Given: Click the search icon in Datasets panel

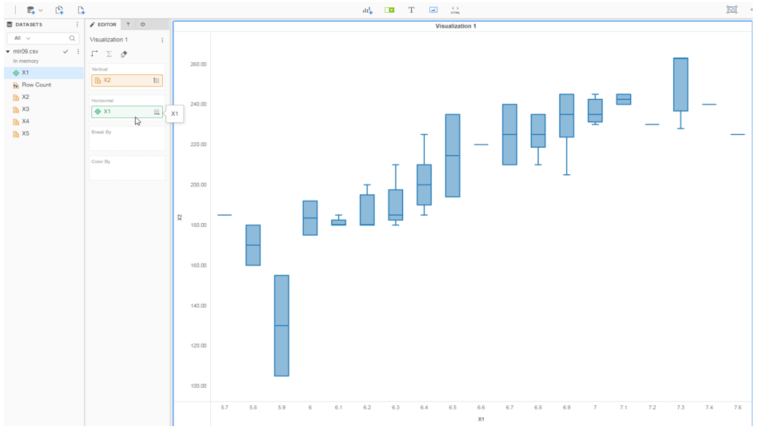Looking at the screenshot, I should click(x=72, y=37).
